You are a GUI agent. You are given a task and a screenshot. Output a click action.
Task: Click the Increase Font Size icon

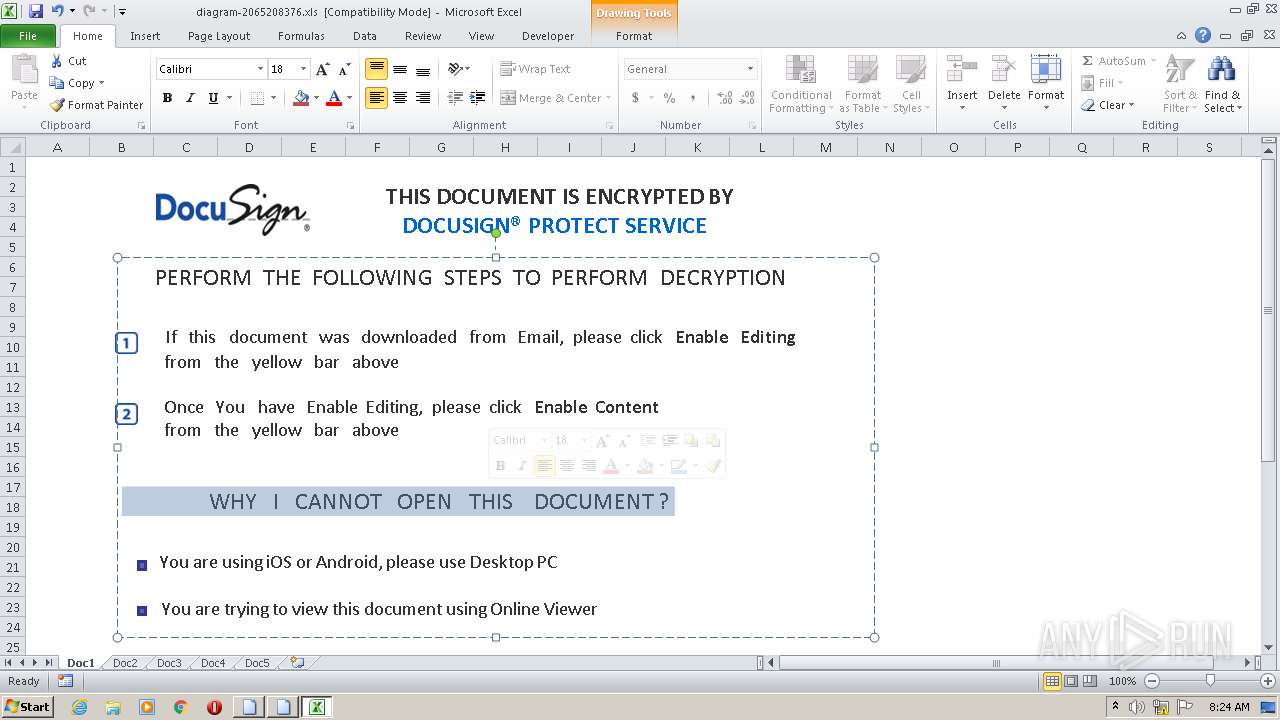click(x=322, y=69)
